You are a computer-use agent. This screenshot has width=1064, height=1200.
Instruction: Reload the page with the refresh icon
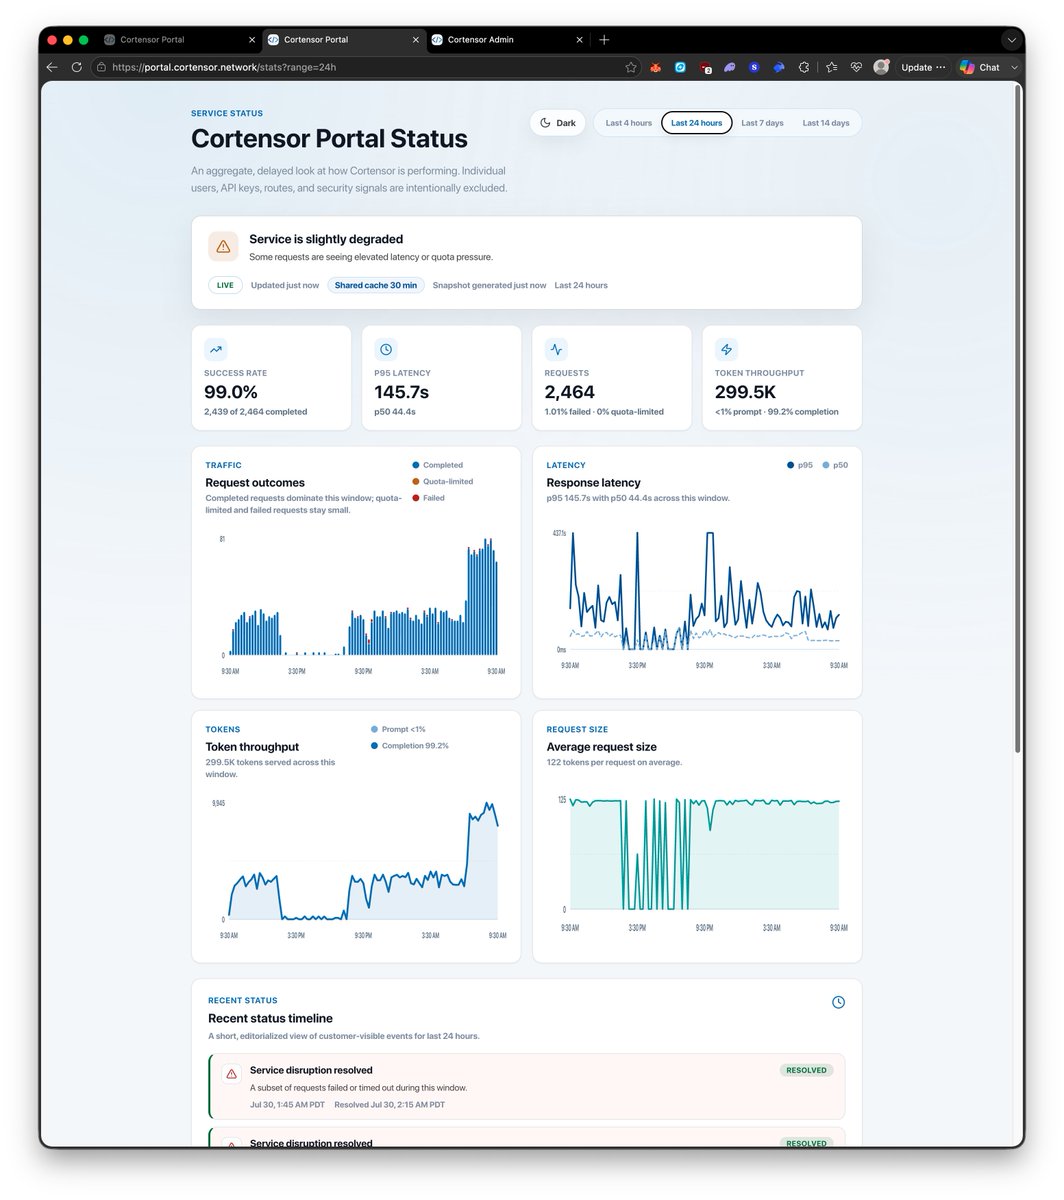[76, 67]
